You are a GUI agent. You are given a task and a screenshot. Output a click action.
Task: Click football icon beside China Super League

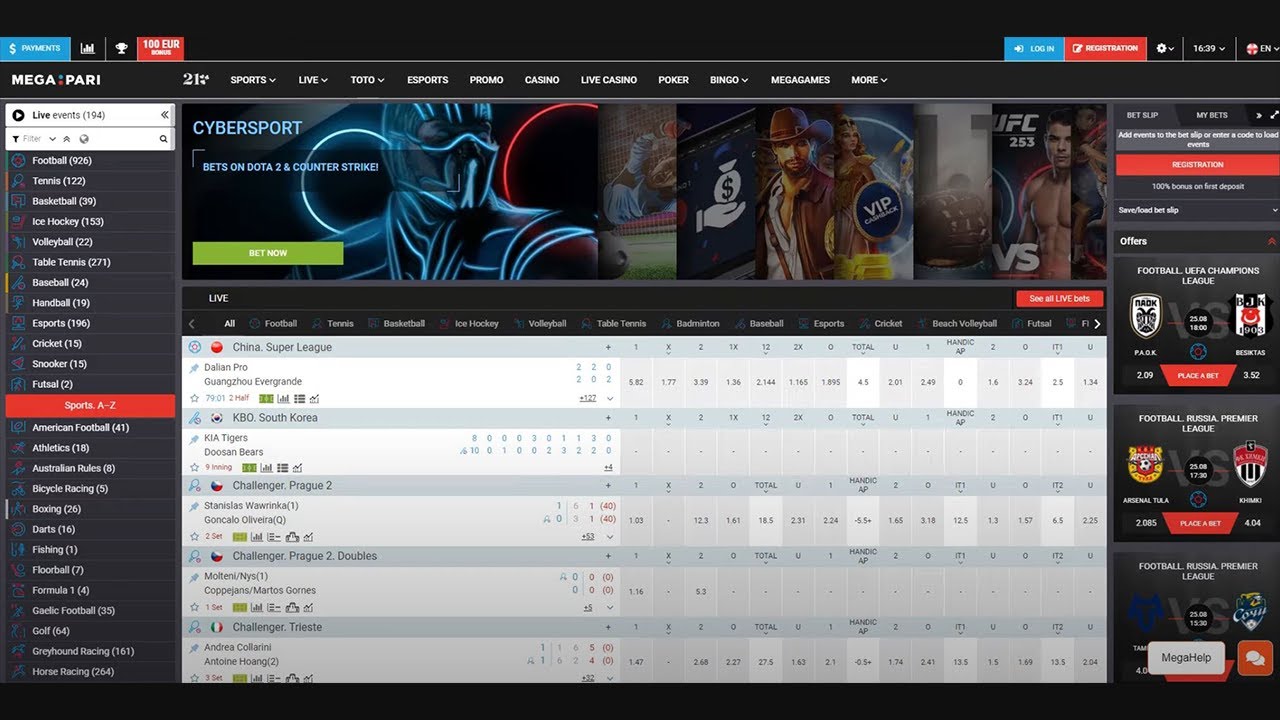195,347
